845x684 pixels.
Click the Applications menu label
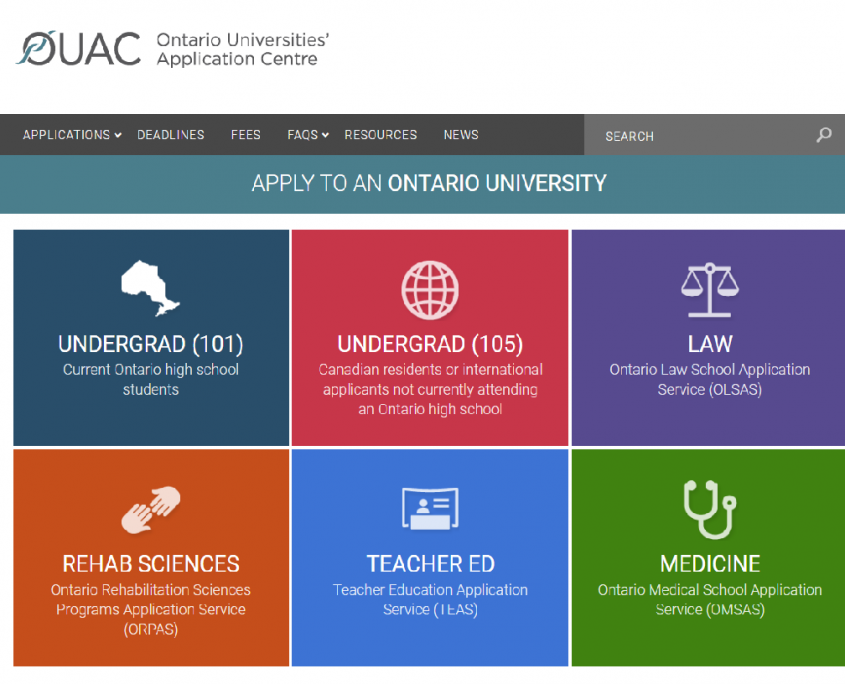click(x=66, y=135)
